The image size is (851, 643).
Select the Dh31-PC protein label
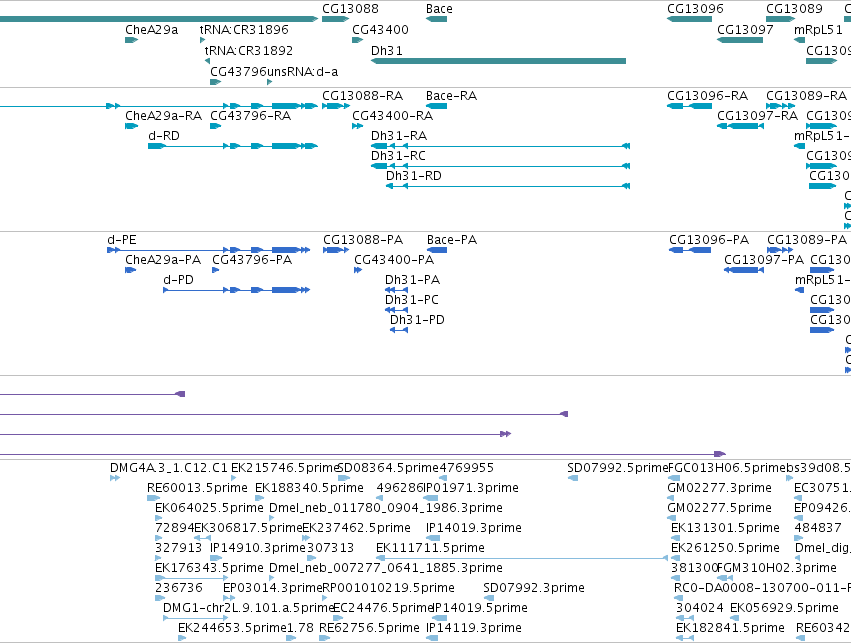click(412, 301)
